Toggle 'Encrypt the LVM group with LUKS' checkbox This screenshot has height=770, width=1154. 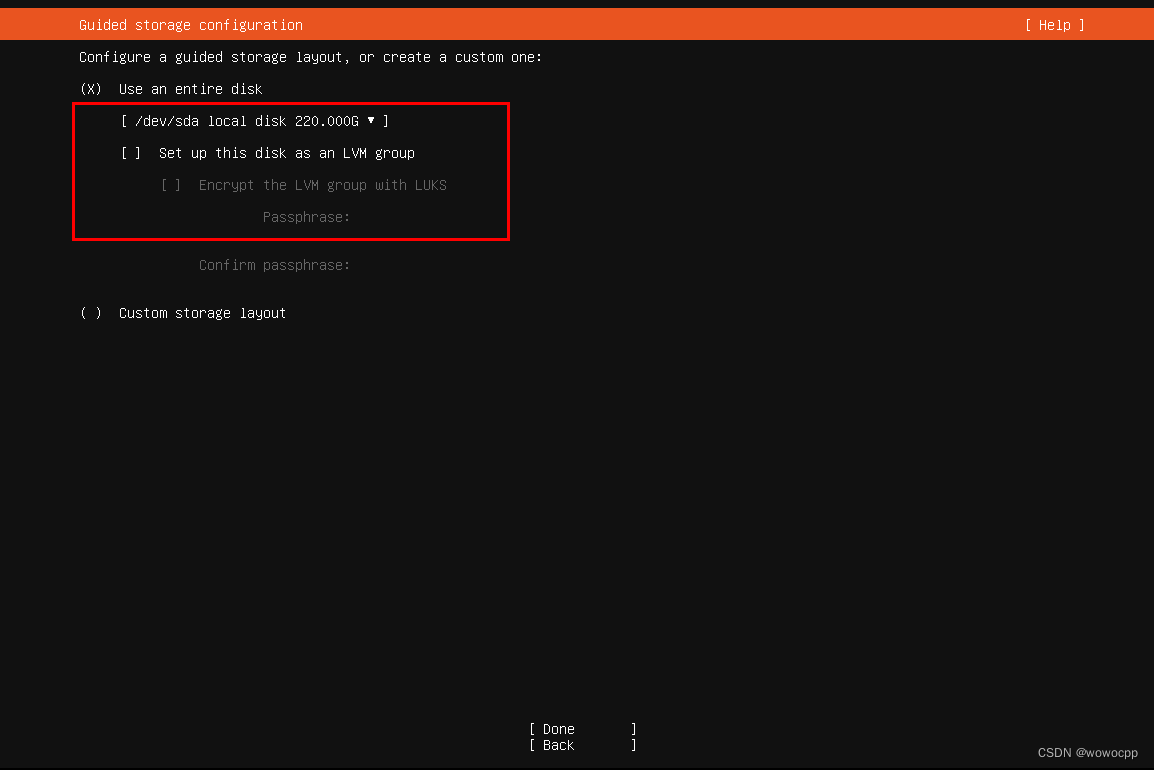(x=171, y=186)
